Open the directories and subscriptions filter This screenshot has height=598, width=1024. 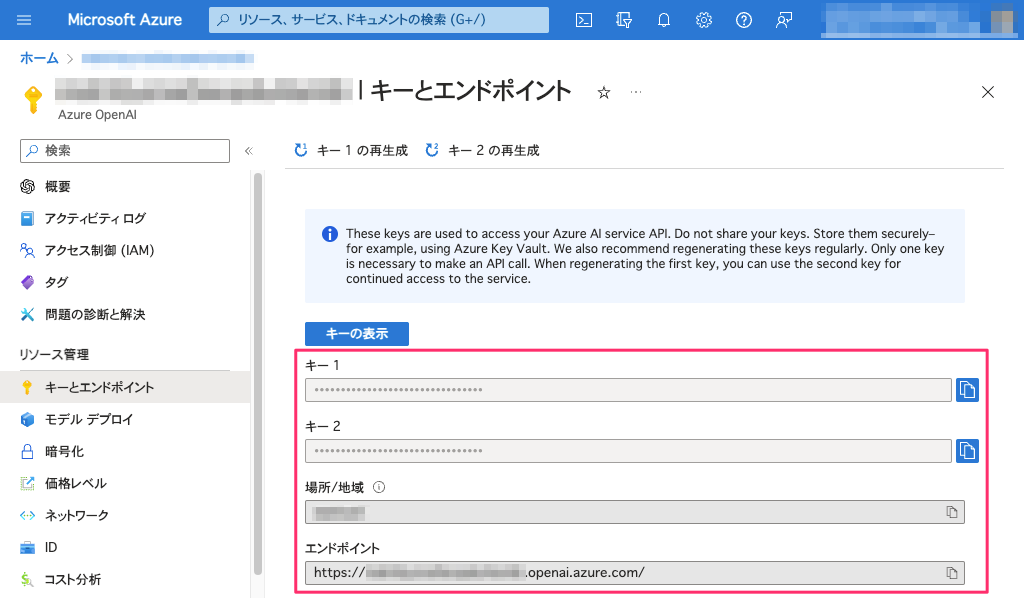pos(624,20)
